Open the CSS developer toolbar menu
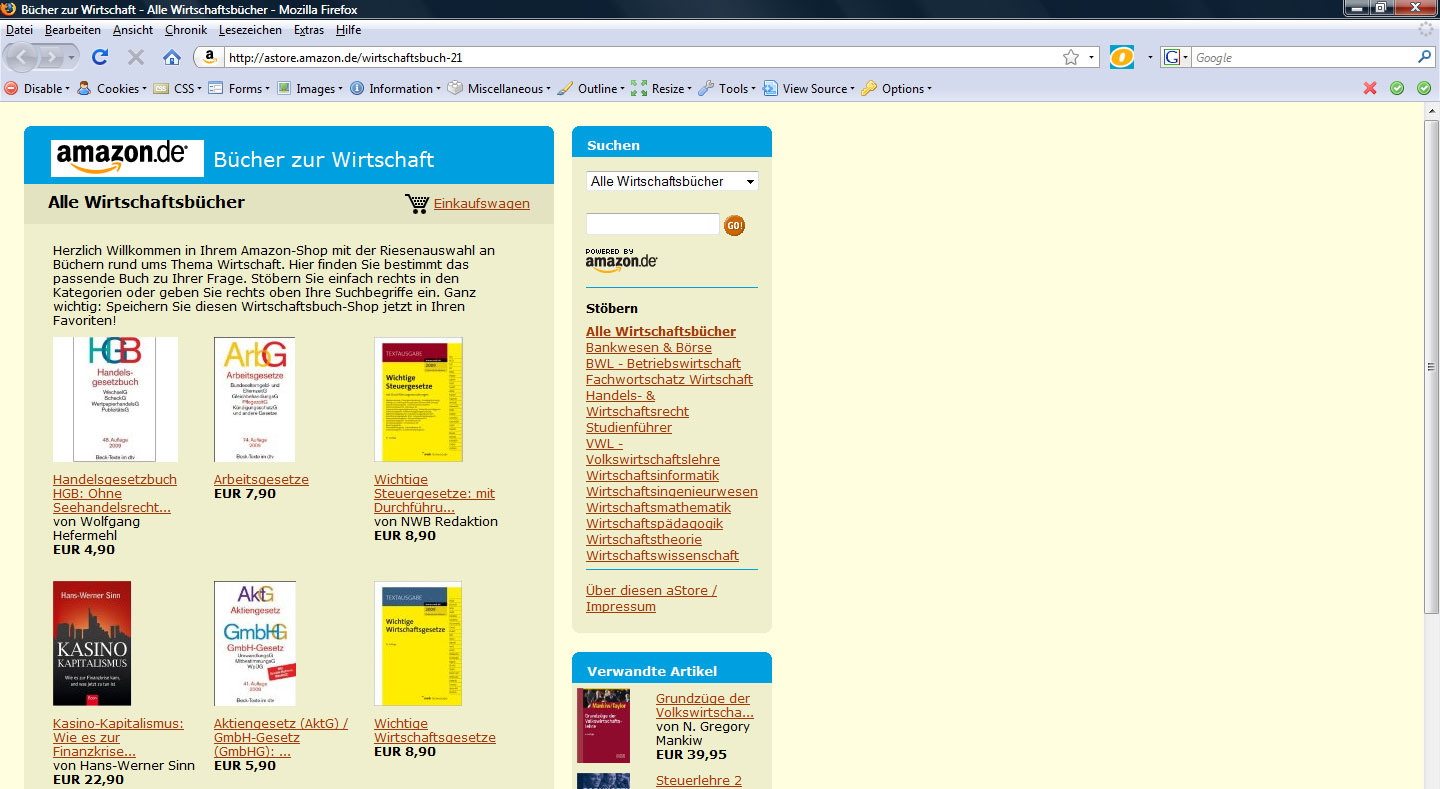This screenshot has width=1440, height=789. [178, 88]
